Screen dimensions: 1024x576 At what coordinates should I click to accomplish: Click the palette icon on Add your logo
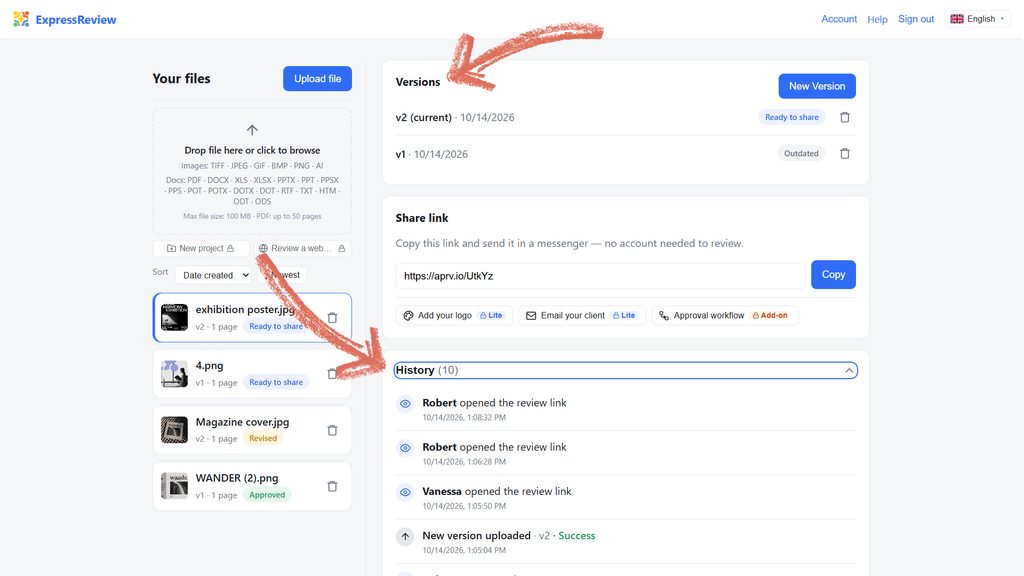(408, 315)
